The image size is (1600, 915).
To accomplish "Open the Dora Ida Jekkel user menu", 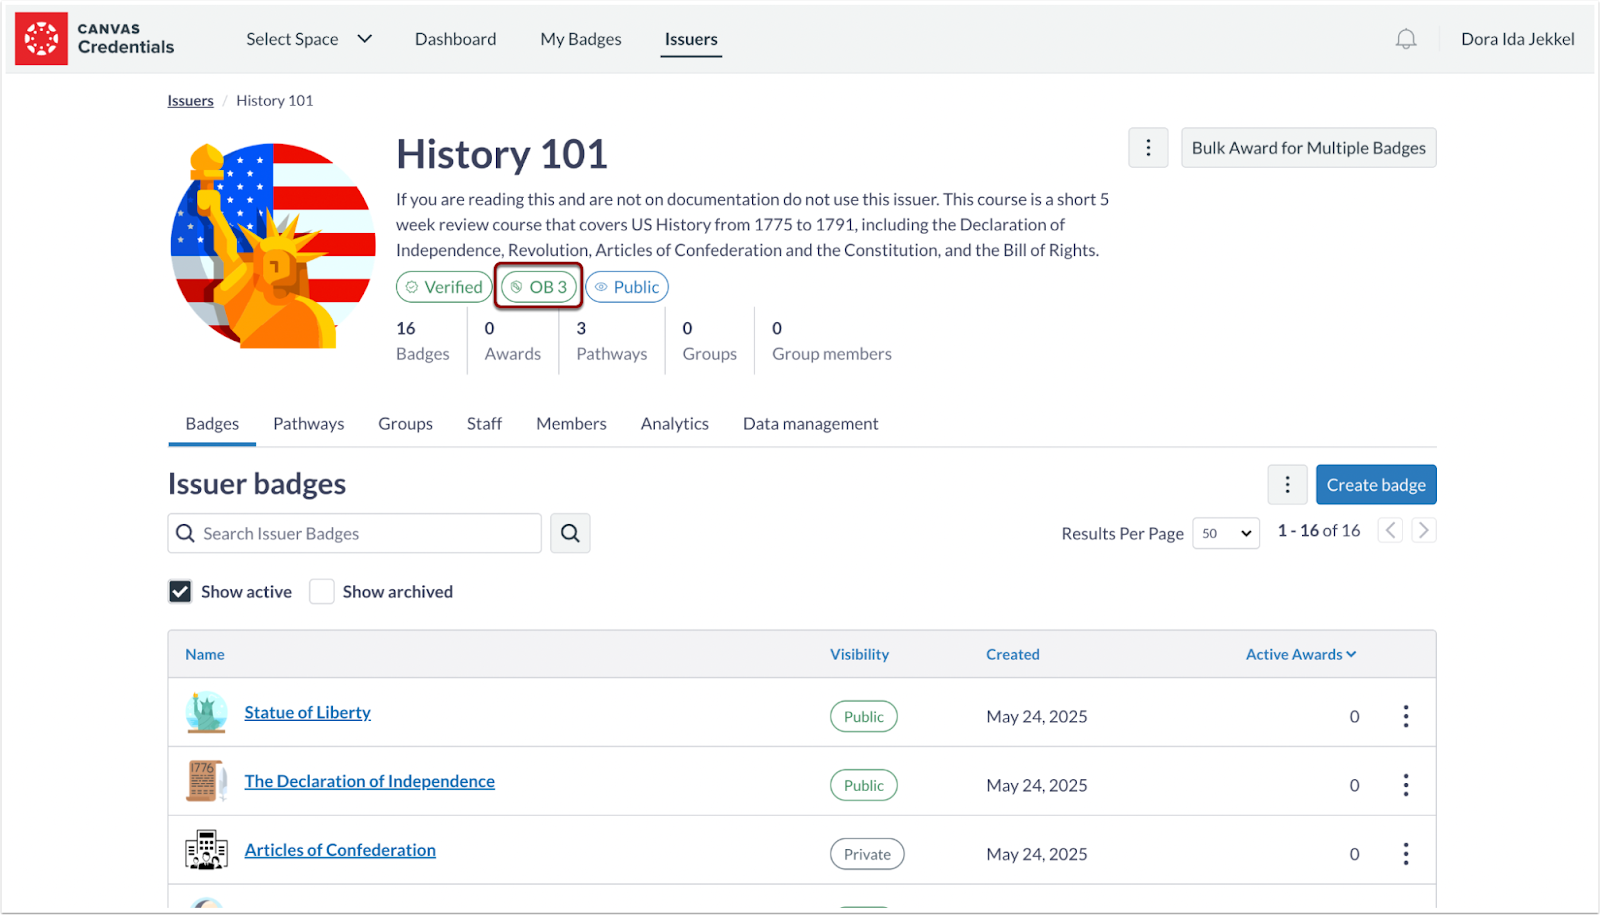I will click(1517, 39).
